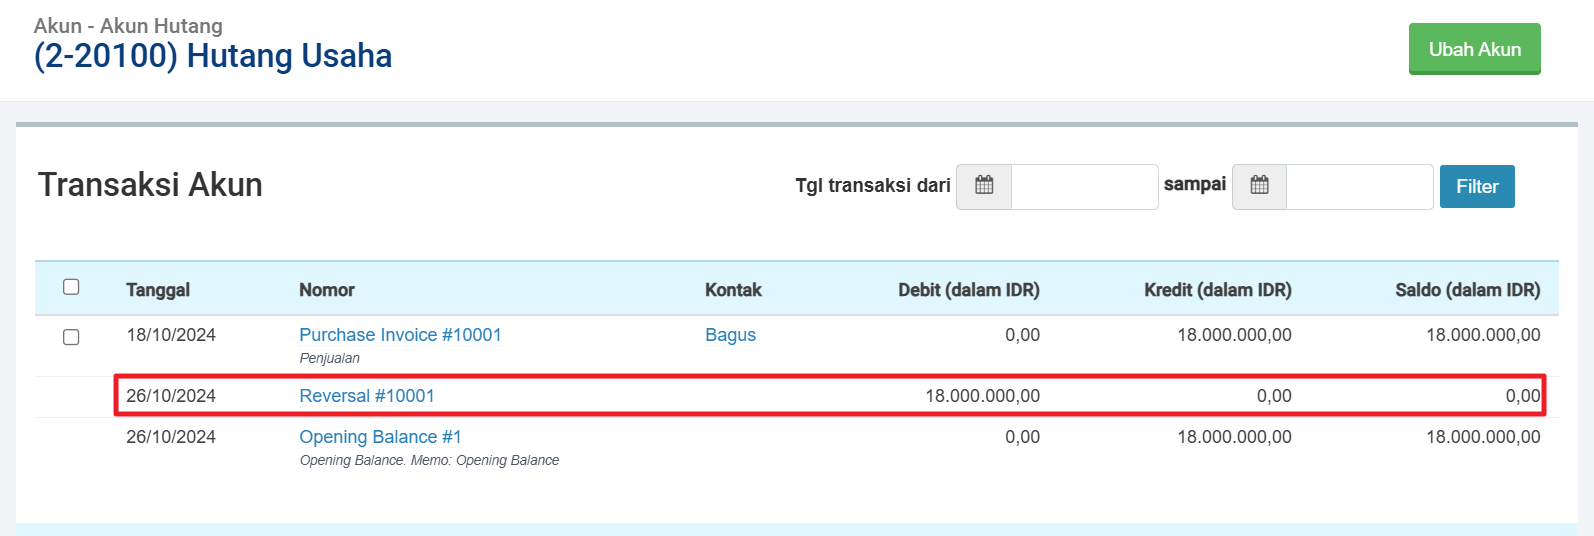
Task: Select the date 18/10/2024 cell
Action: tap(171, 335)
